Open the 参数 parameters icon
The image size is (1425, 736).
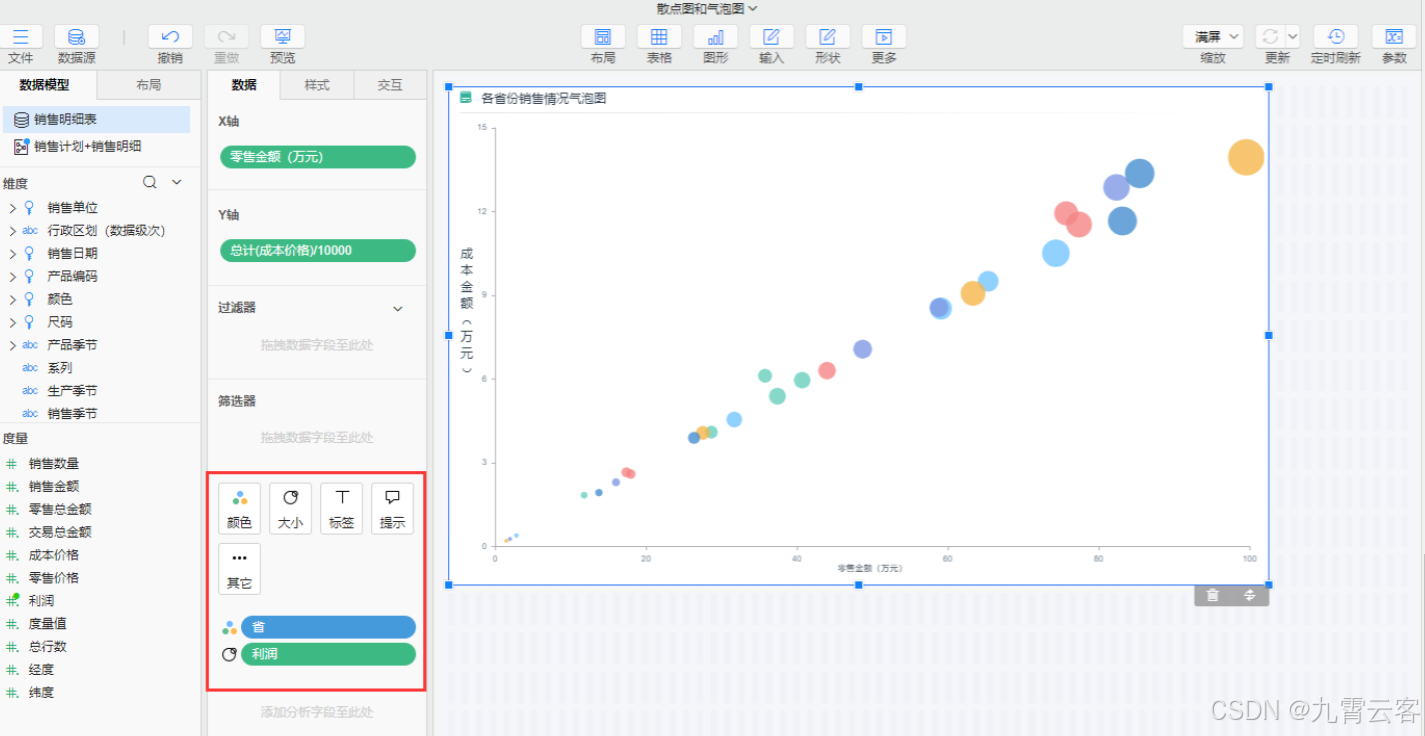[1394, 37]
